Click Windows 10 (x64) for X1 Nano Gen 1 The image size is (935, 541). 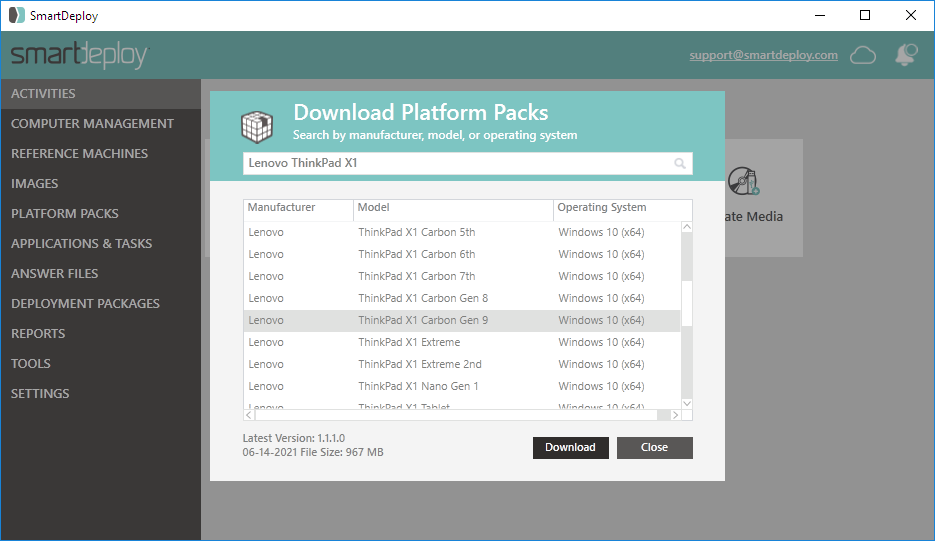(601, 387)
